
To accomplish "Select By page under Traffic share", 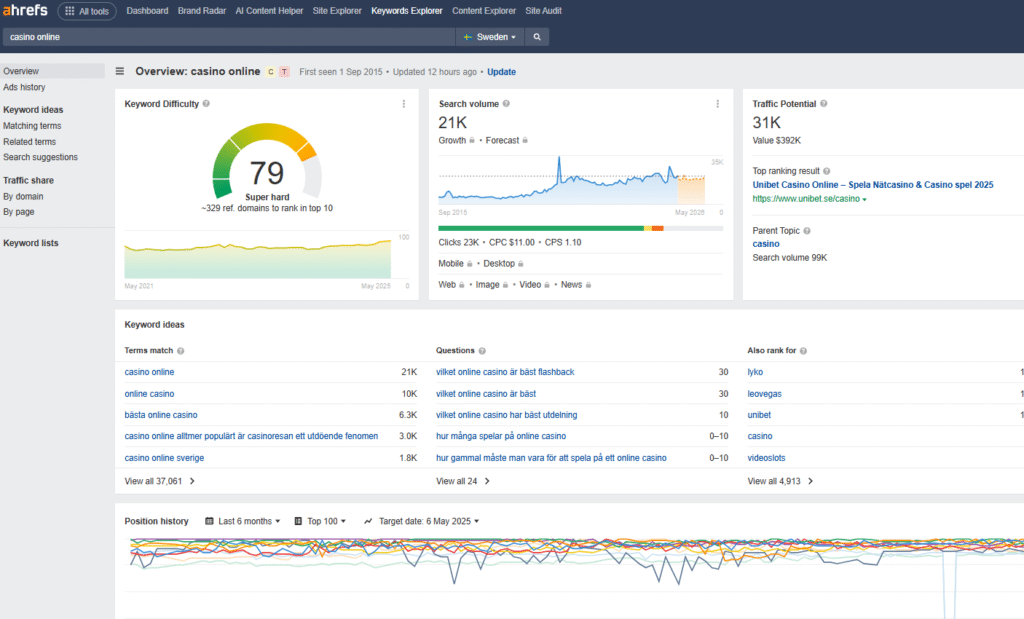I will pyautogui.click(x=19, y=212).
